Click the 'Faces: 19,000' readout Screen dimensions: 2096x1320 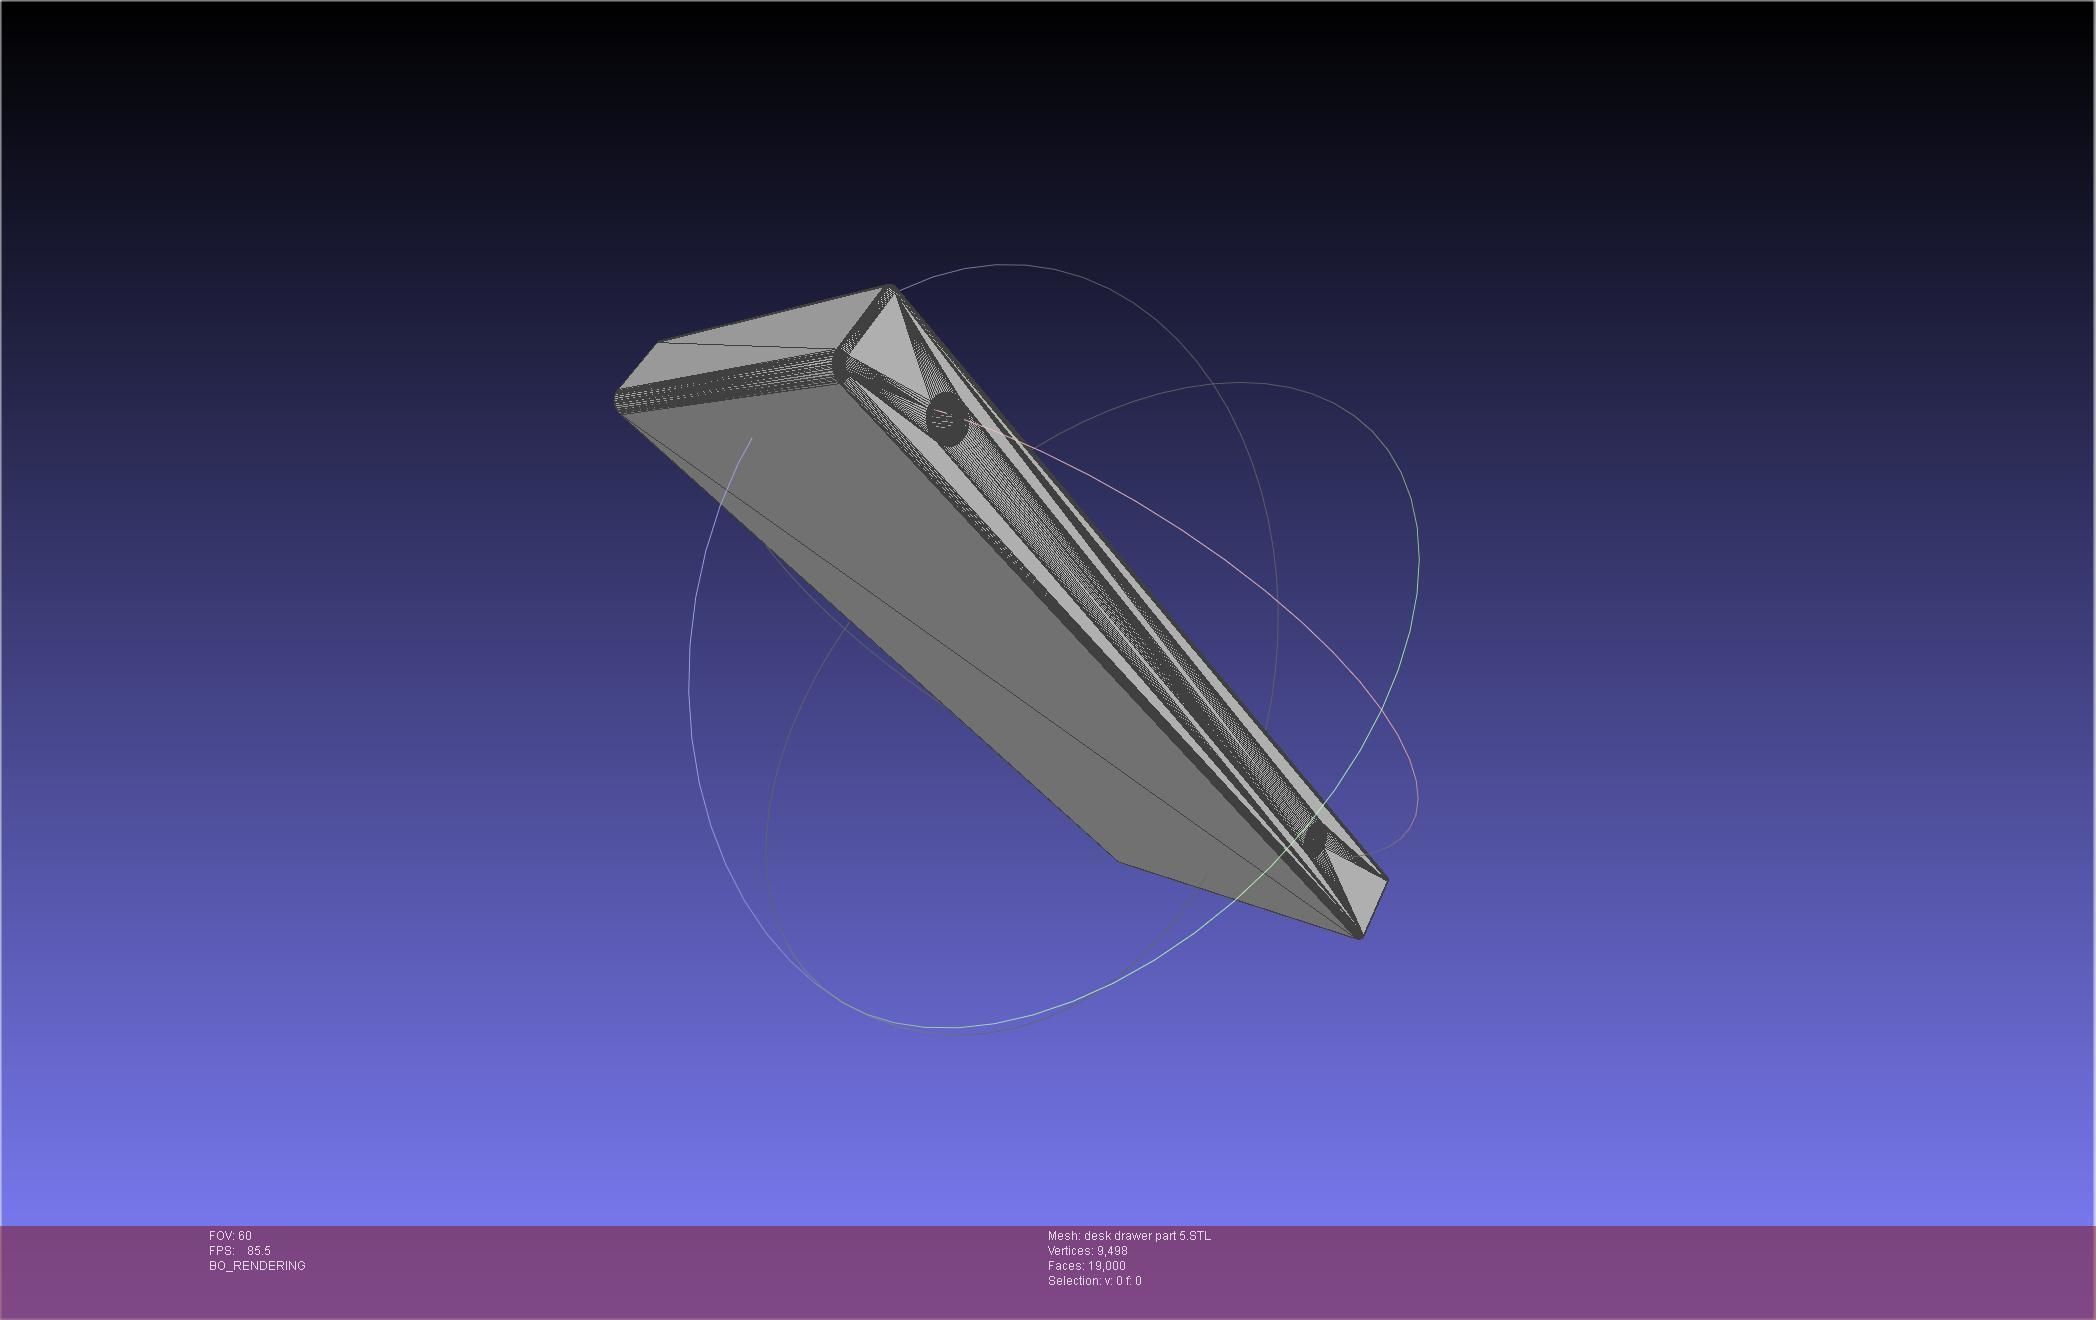click(x=1086, y=1266)
